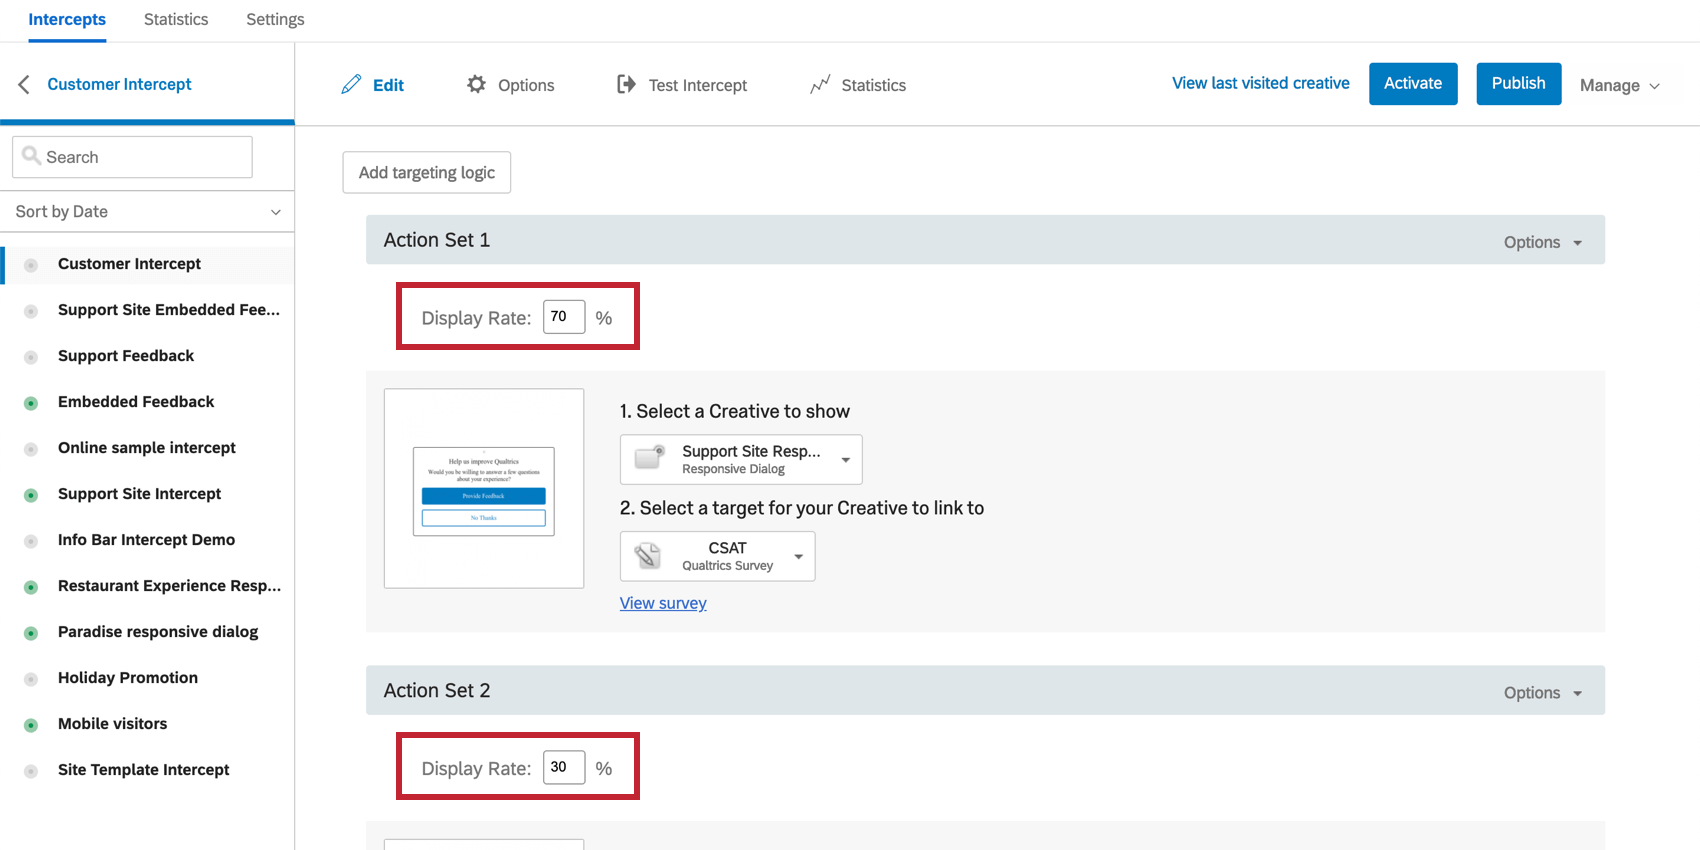The width and height of the screenshot is (1700, 850).
Task: Open the Settings tab
Action: (275, 20)
